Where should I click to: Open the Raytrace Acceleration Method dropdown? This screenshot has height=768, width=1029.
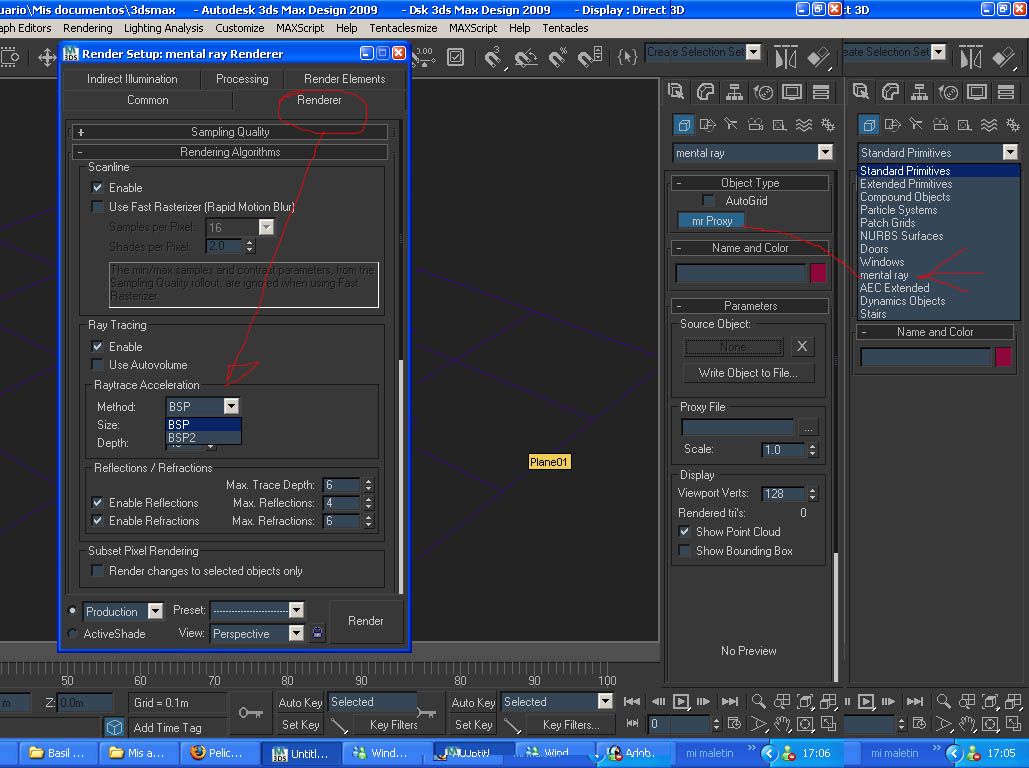tap(231, 406)
